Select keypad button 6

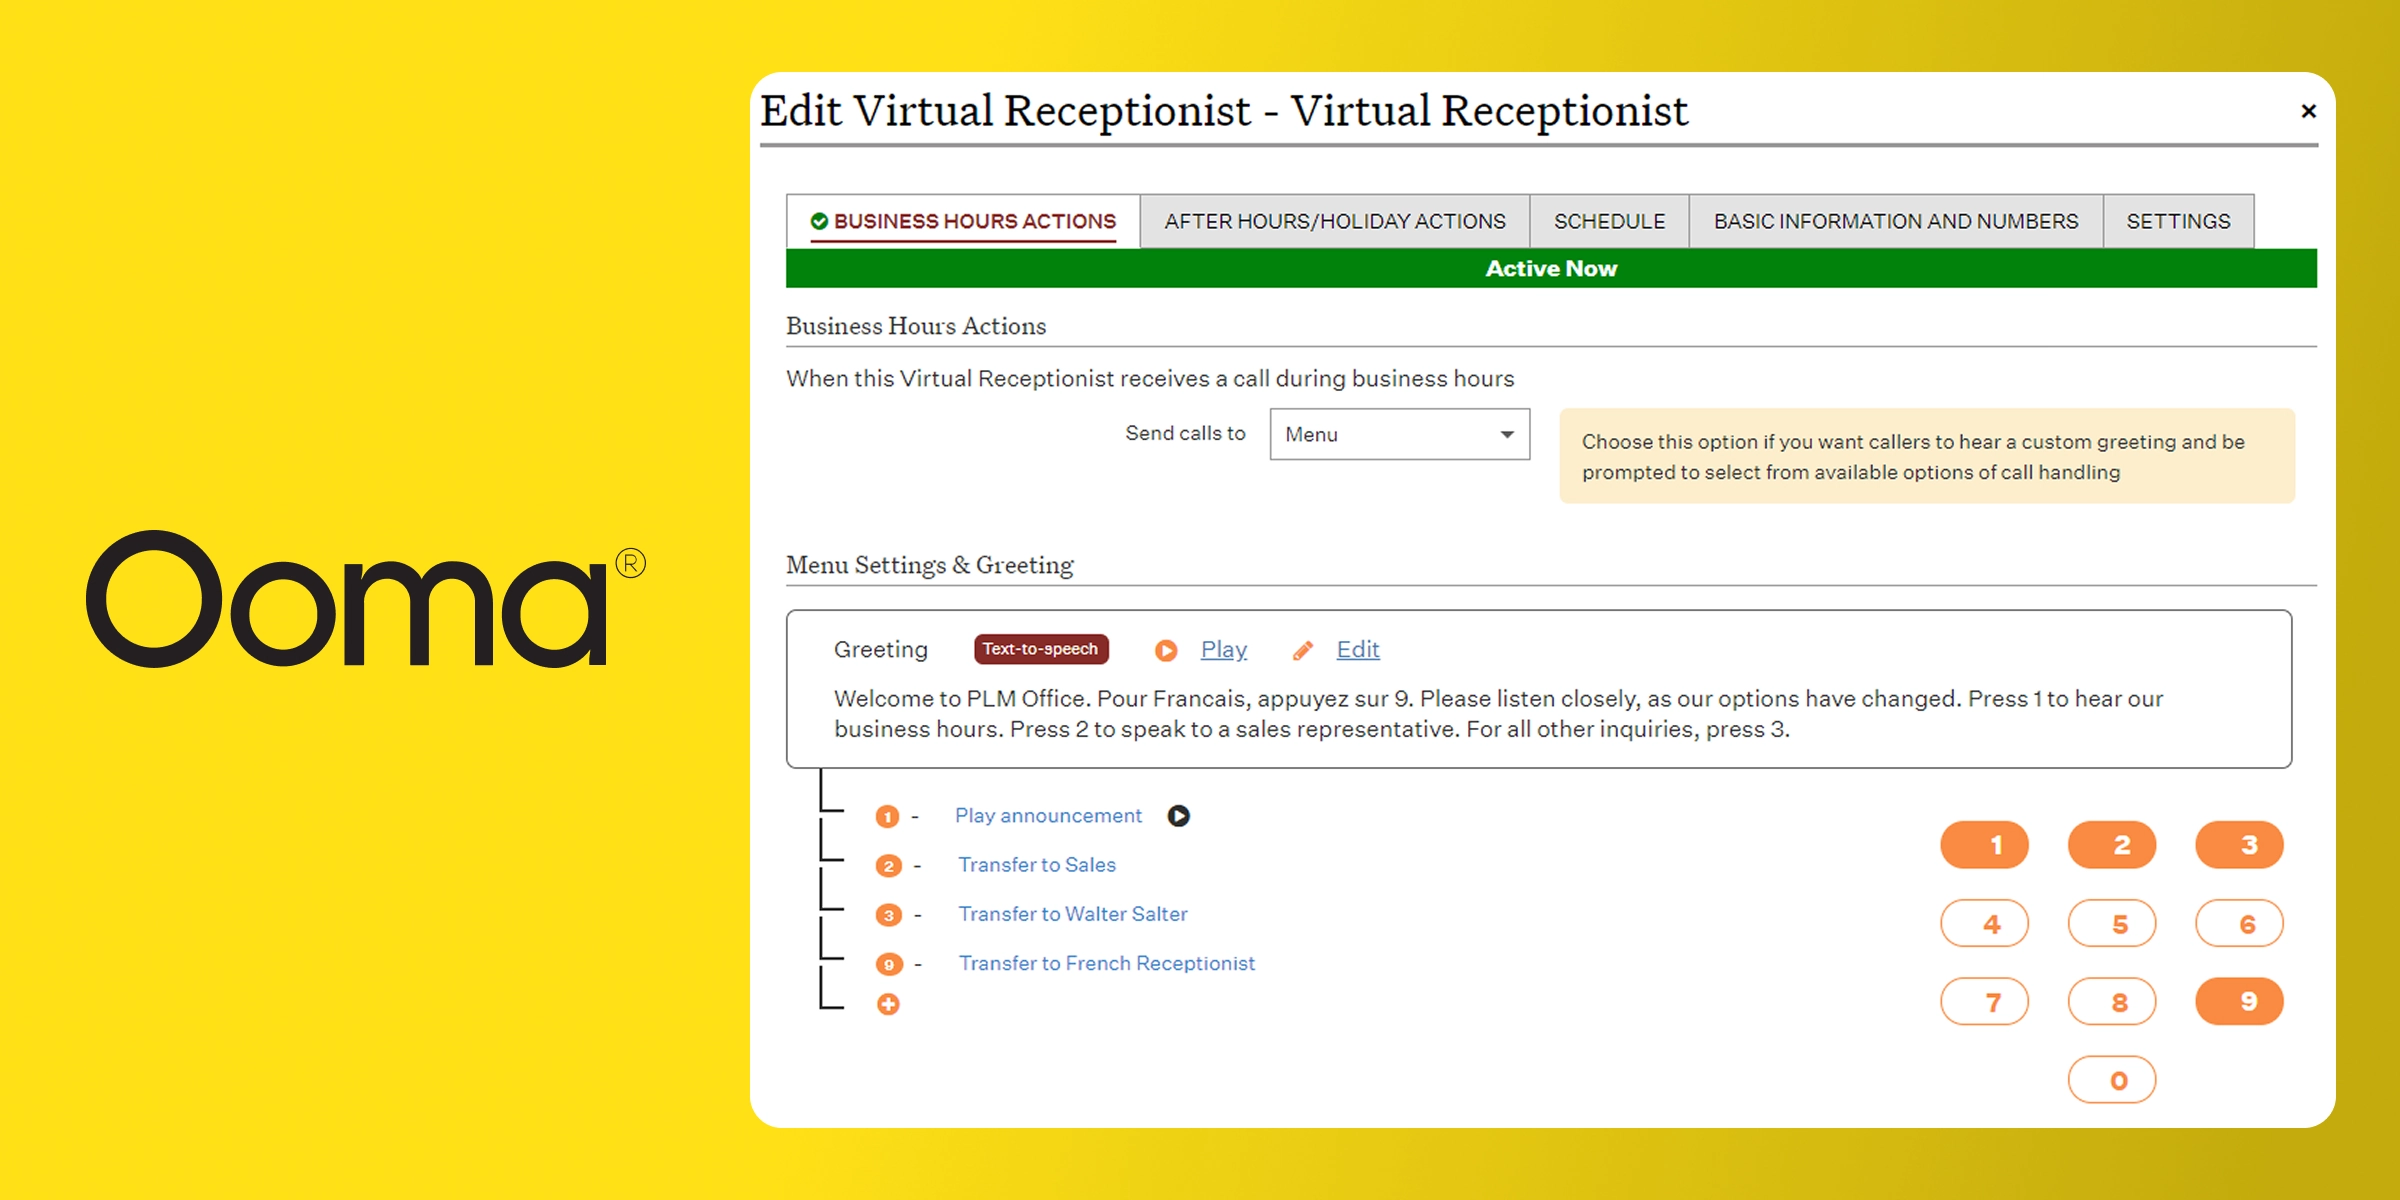tap(2240, 923)
